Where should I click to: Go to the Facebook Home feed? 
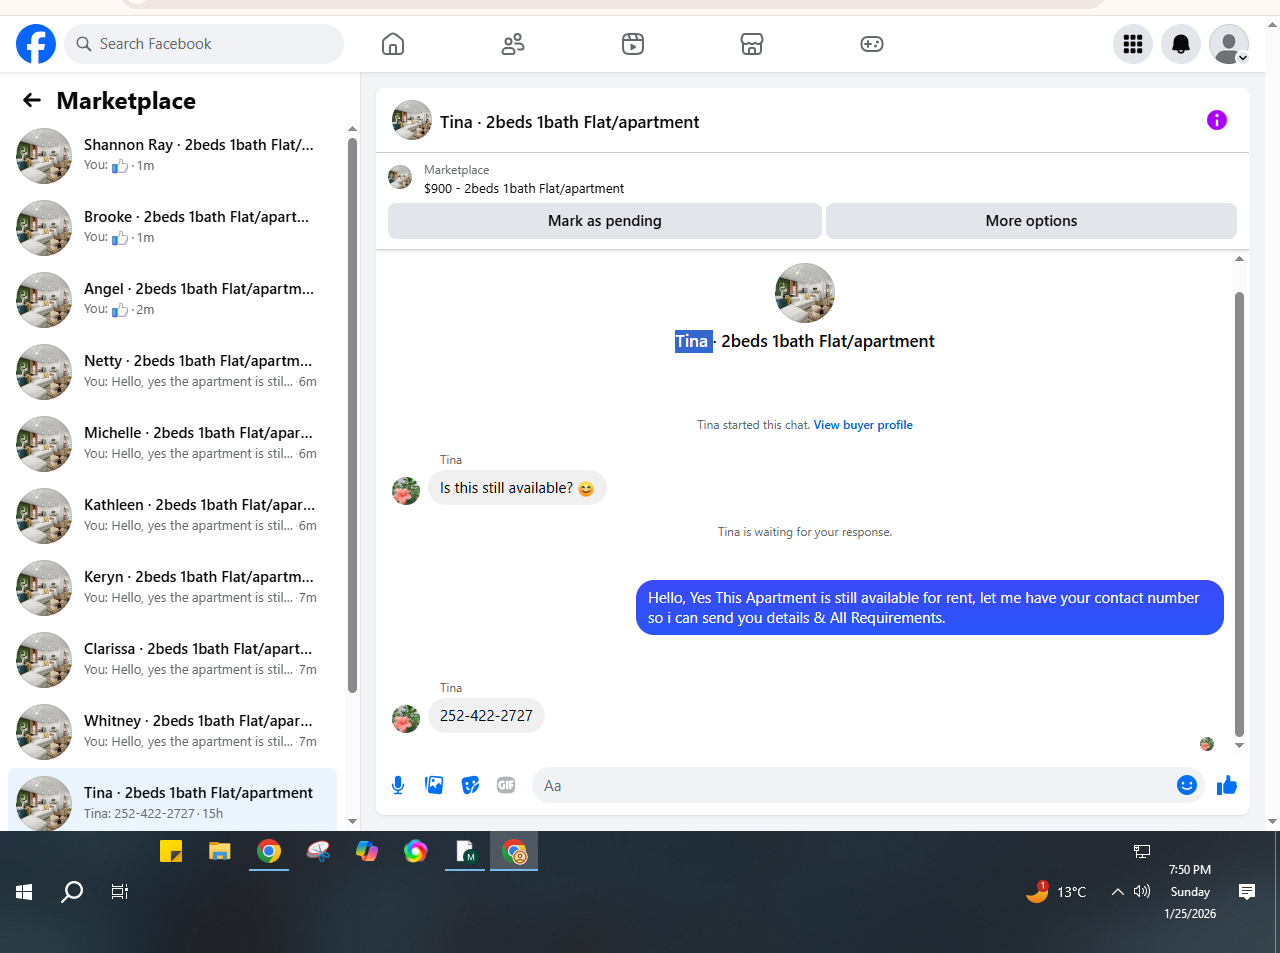click(x=393, y=44)
